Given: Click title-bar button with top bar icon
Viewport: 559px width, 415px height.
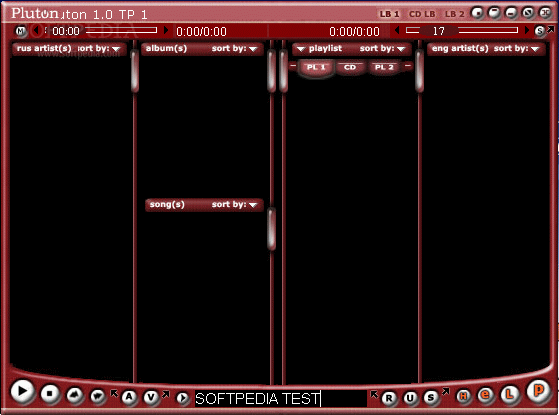Looking at the screenshot, I should [x=494, y=13].
